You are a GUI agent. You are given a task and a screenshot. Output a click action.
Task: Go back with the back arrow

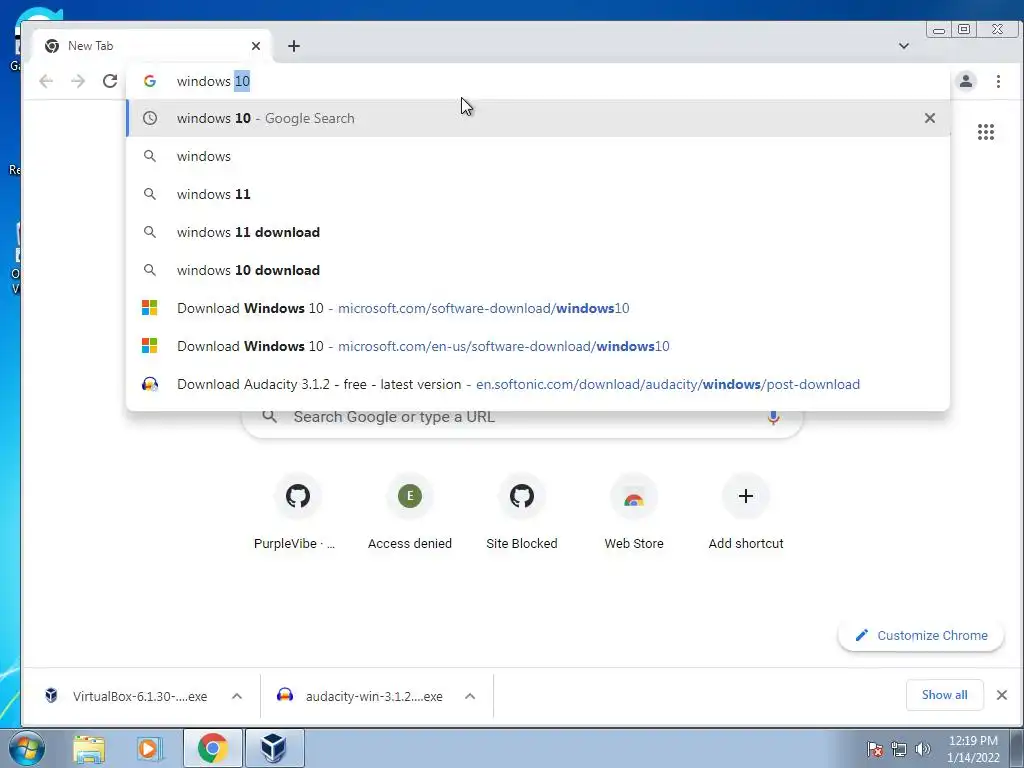click(x=46, y=81)
